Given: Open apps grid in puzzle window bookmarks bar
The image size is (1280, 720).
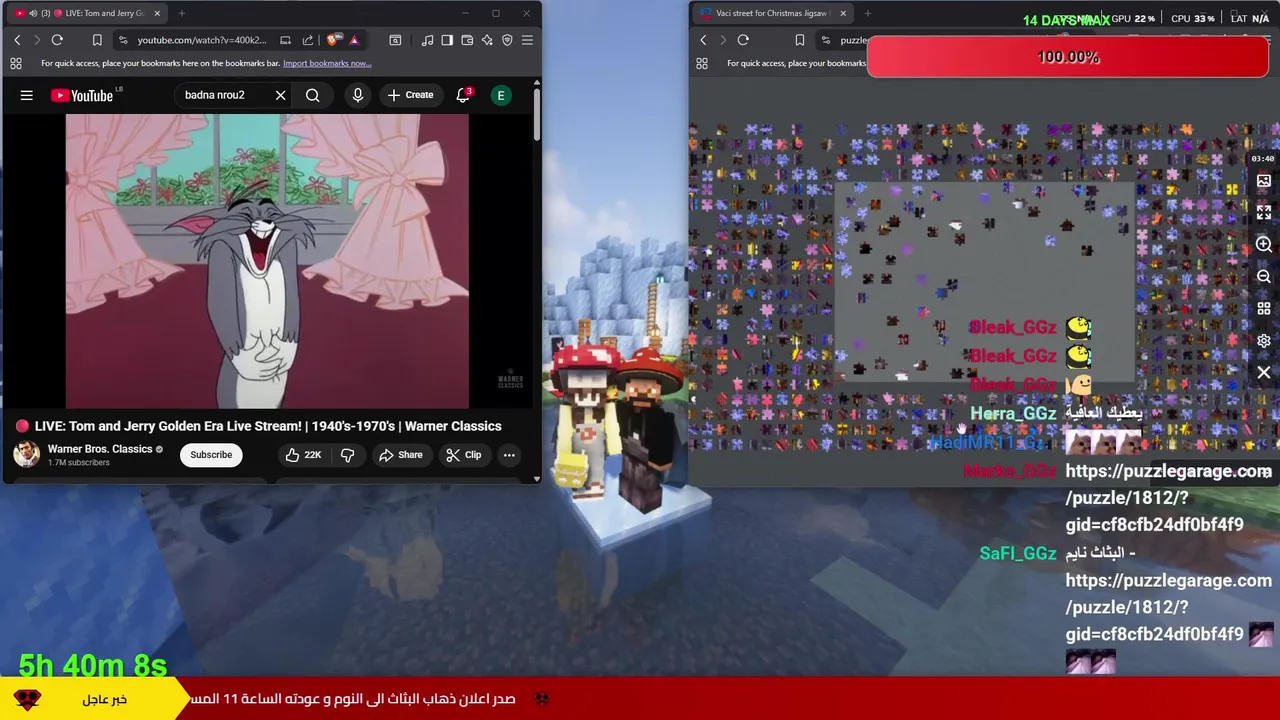Looking at the screenshot, I should [702, 63].
